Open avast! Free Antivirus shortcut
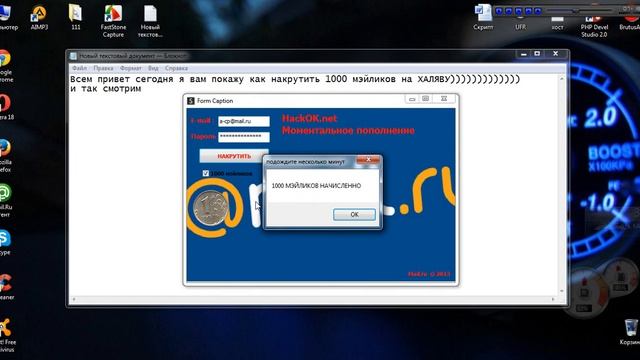 click(7, 335)
